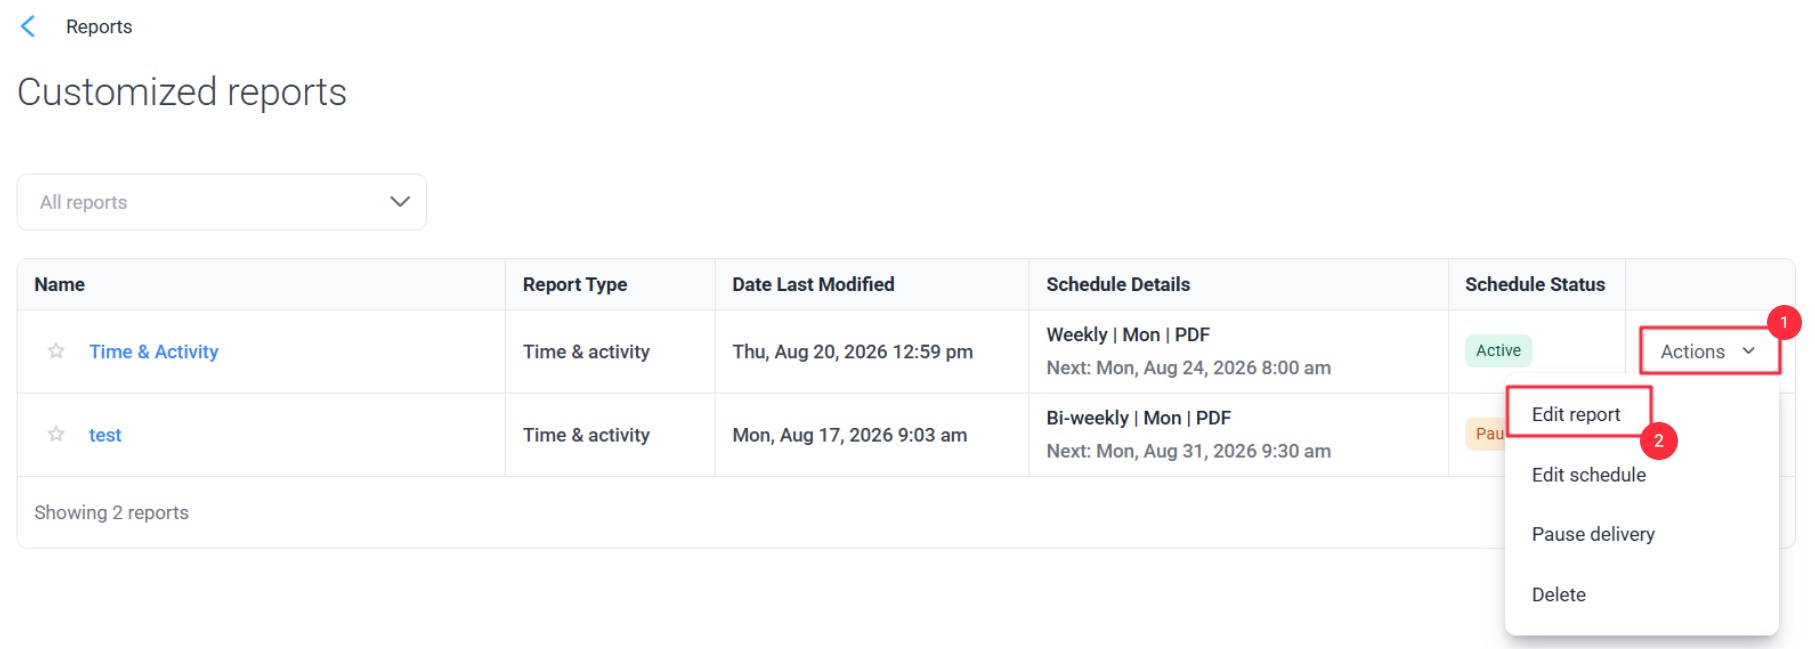
Task: Click the back arrow next to Reports
Action: 28,26
